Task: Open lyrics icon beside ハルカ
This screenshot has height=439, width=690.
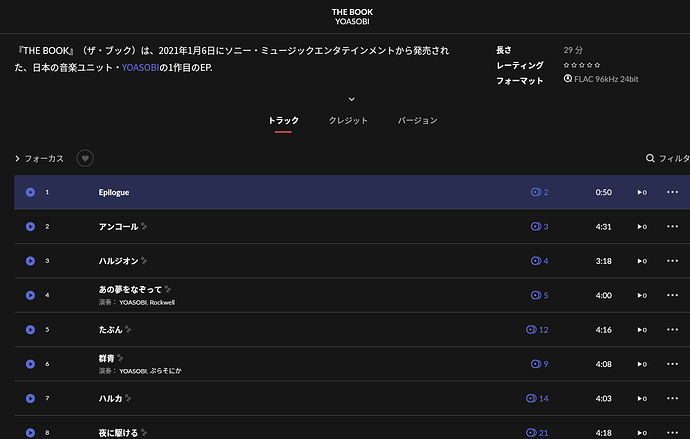Action: (x=128, y=398)
